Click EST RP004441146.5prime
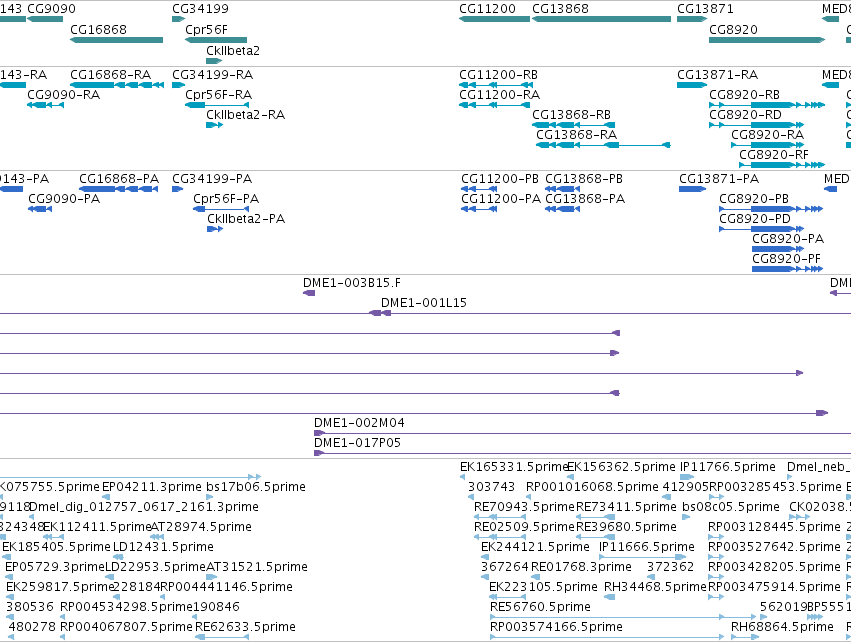The image size is (851, 642). click(226, 587)
